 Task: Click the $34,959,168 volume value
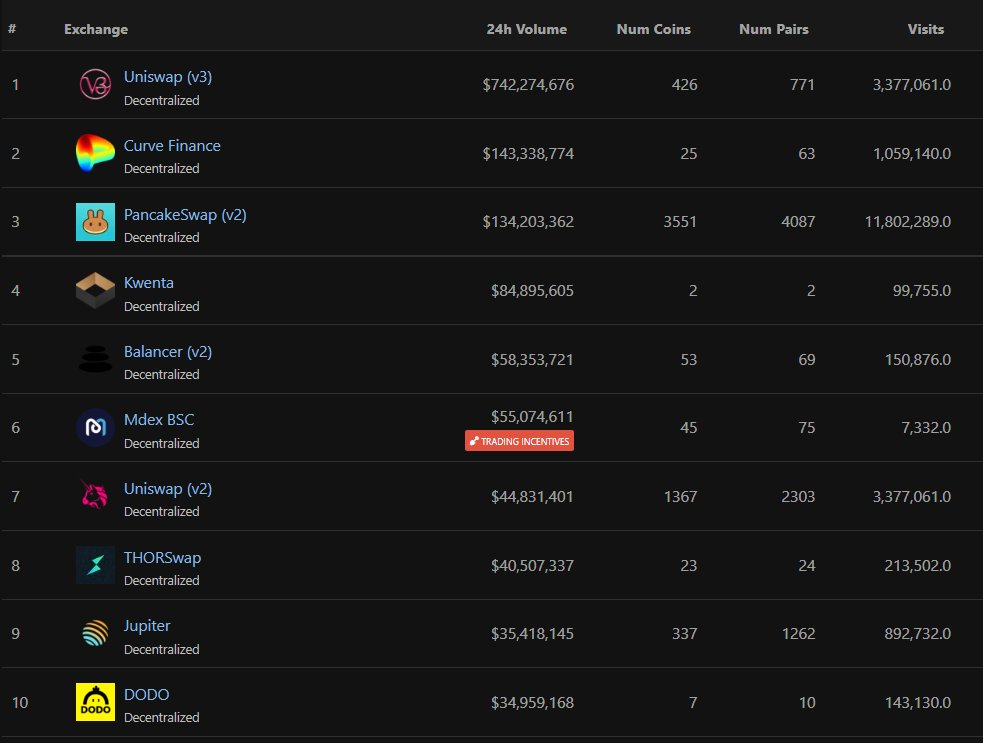point(532,702)
